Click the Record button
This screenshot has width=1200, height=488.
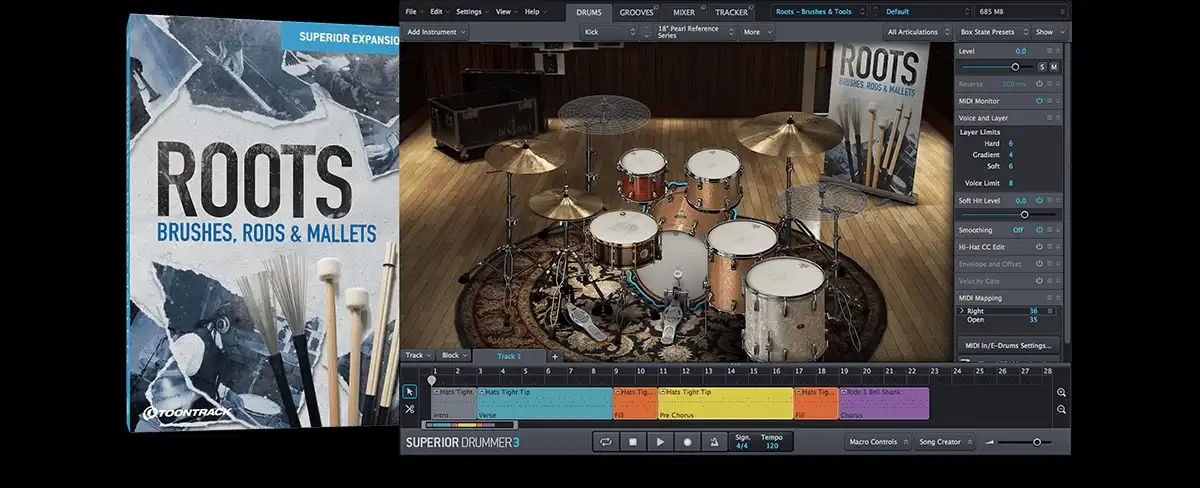point(687,441)
